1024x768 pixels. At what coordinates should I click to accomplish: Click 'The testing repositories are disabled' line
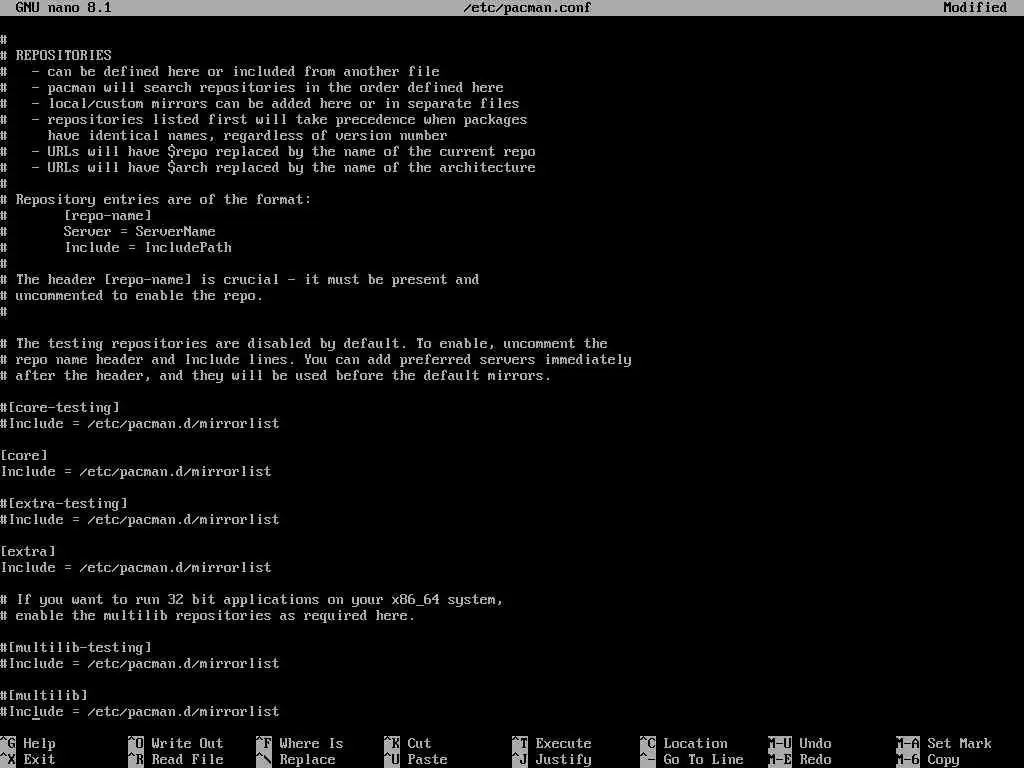pyautogui.click(x=304, y=344)
